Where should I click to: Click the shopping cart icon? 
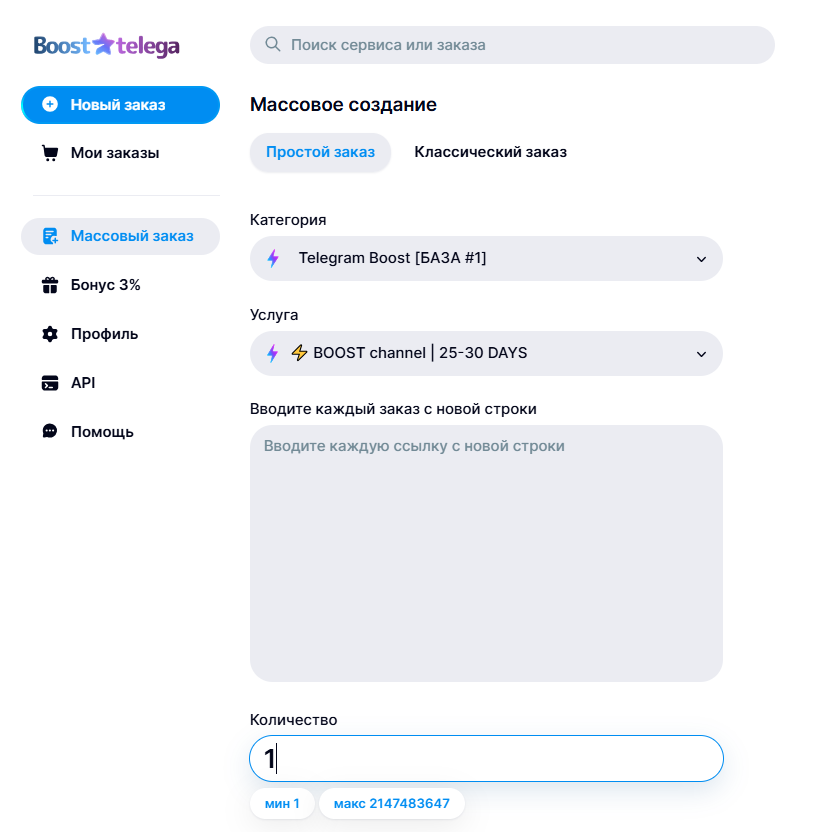[50, 153]
